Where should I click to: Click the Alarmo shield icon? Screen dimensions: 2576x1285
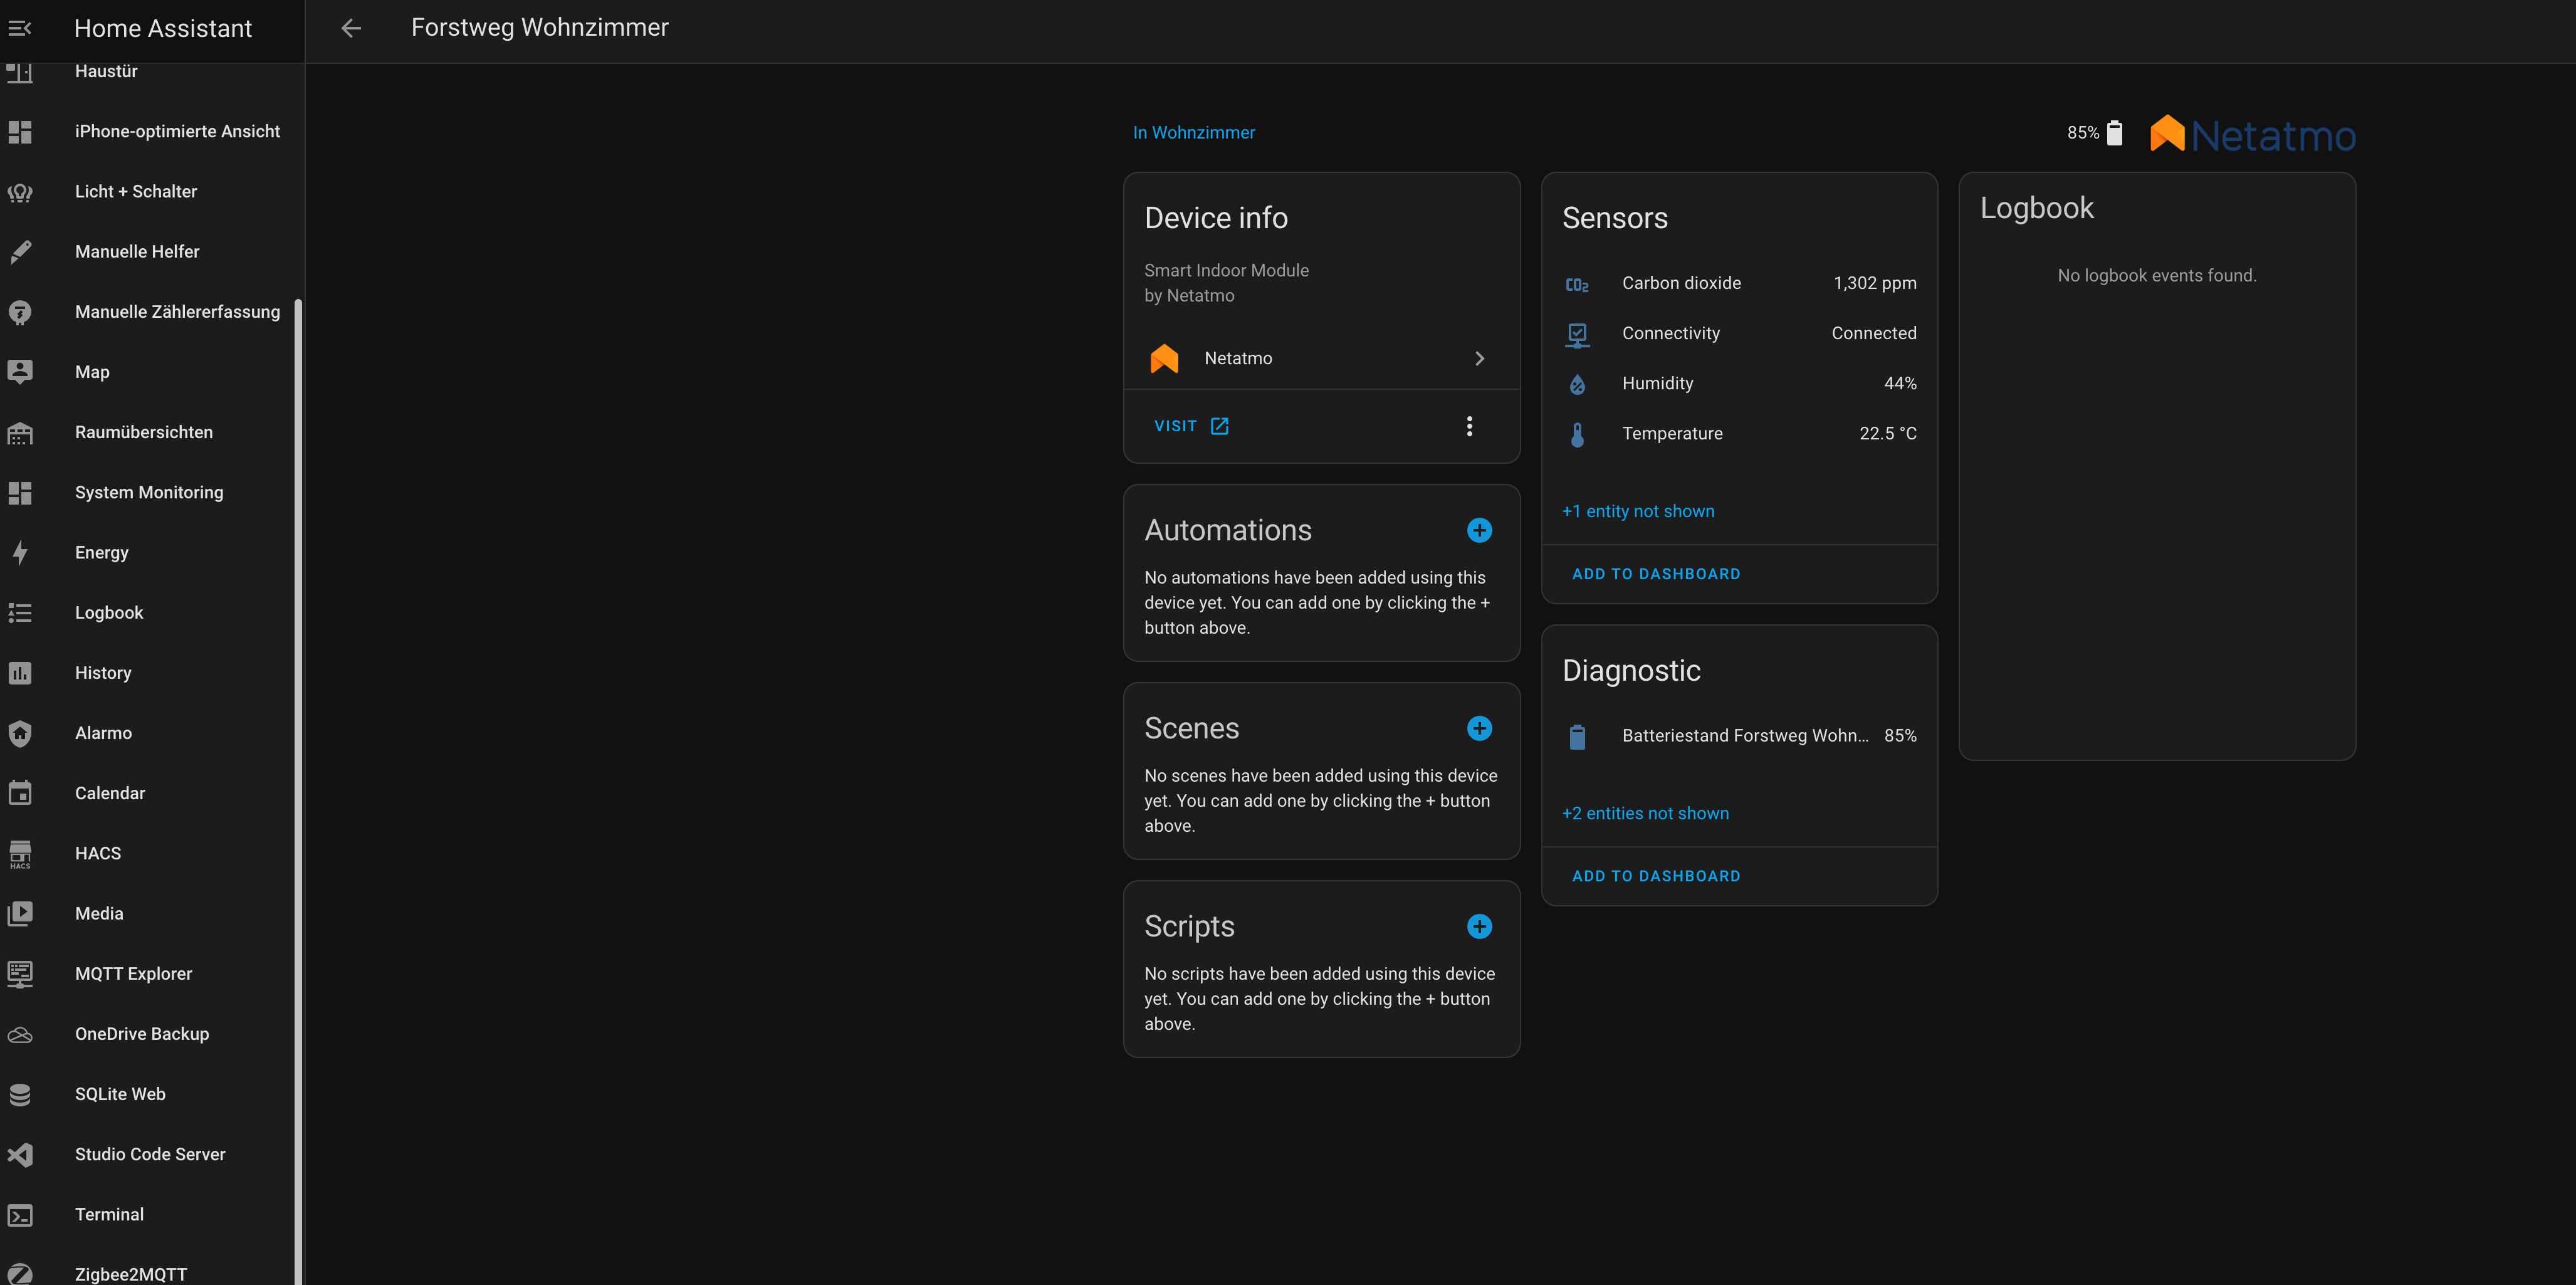(20, 733)
